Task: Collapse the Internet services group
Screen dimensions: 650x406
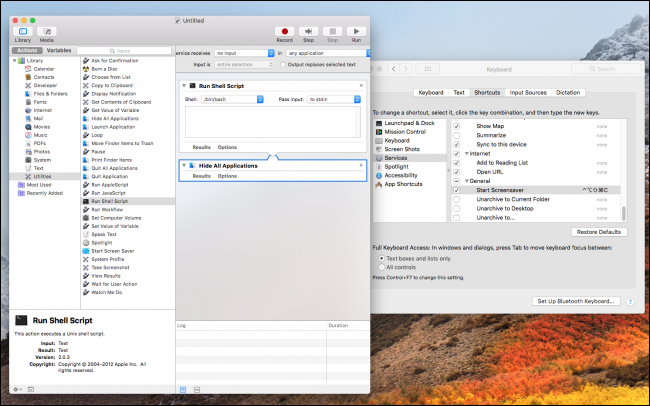Action: click(467, 153)
